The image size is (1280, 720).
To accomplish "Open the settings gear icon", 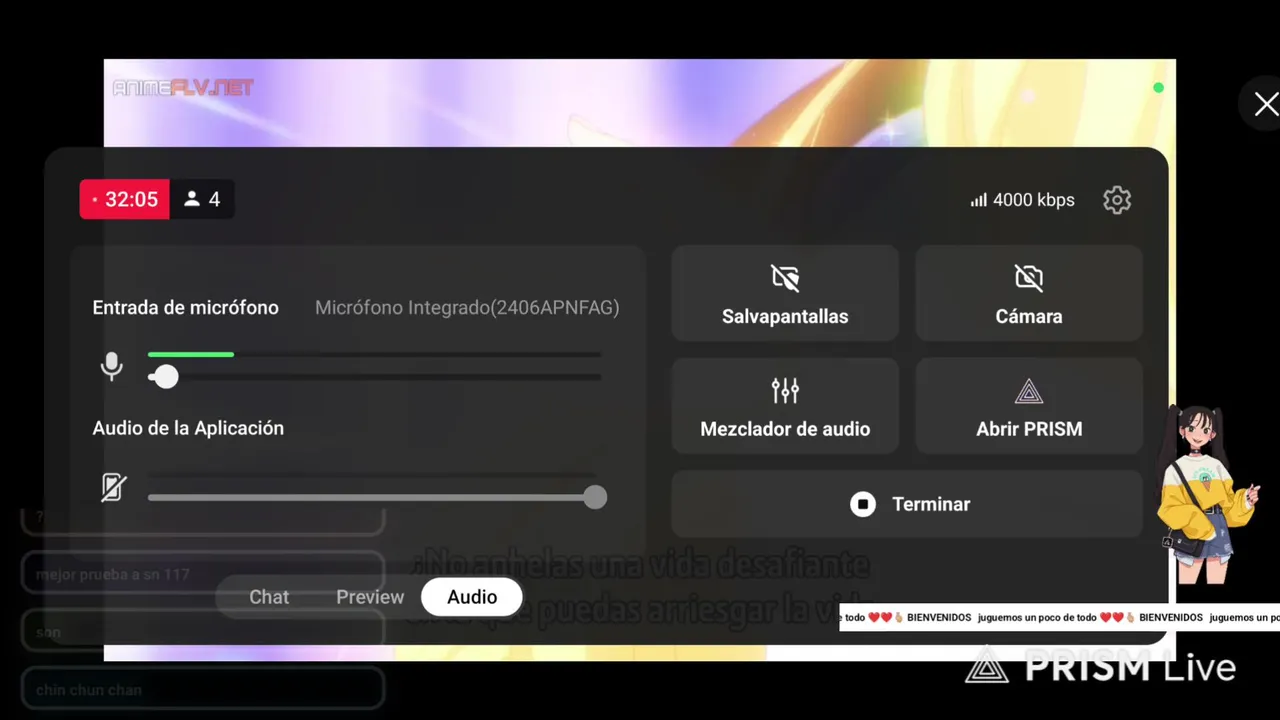I will tap(1117, 200).
